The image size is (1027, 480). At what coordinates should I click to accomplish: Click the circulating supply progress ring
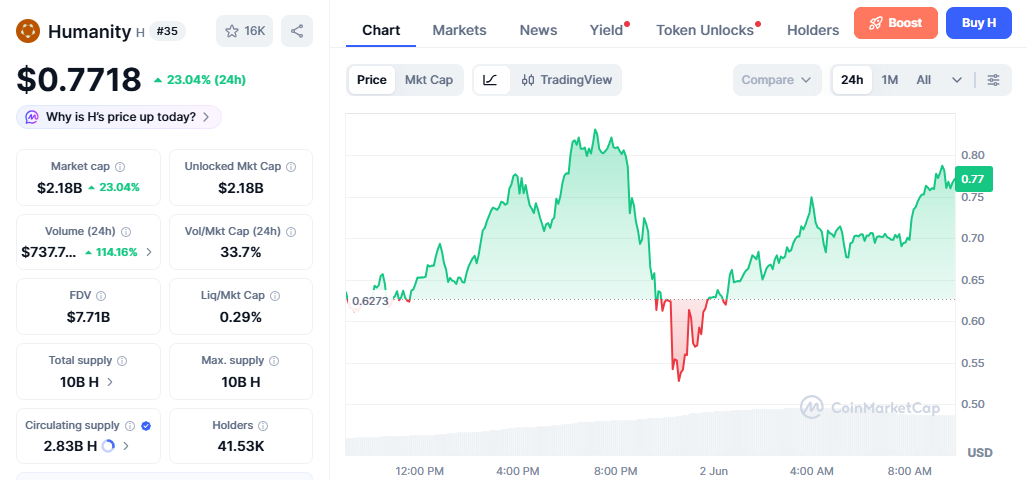[109, 447]
